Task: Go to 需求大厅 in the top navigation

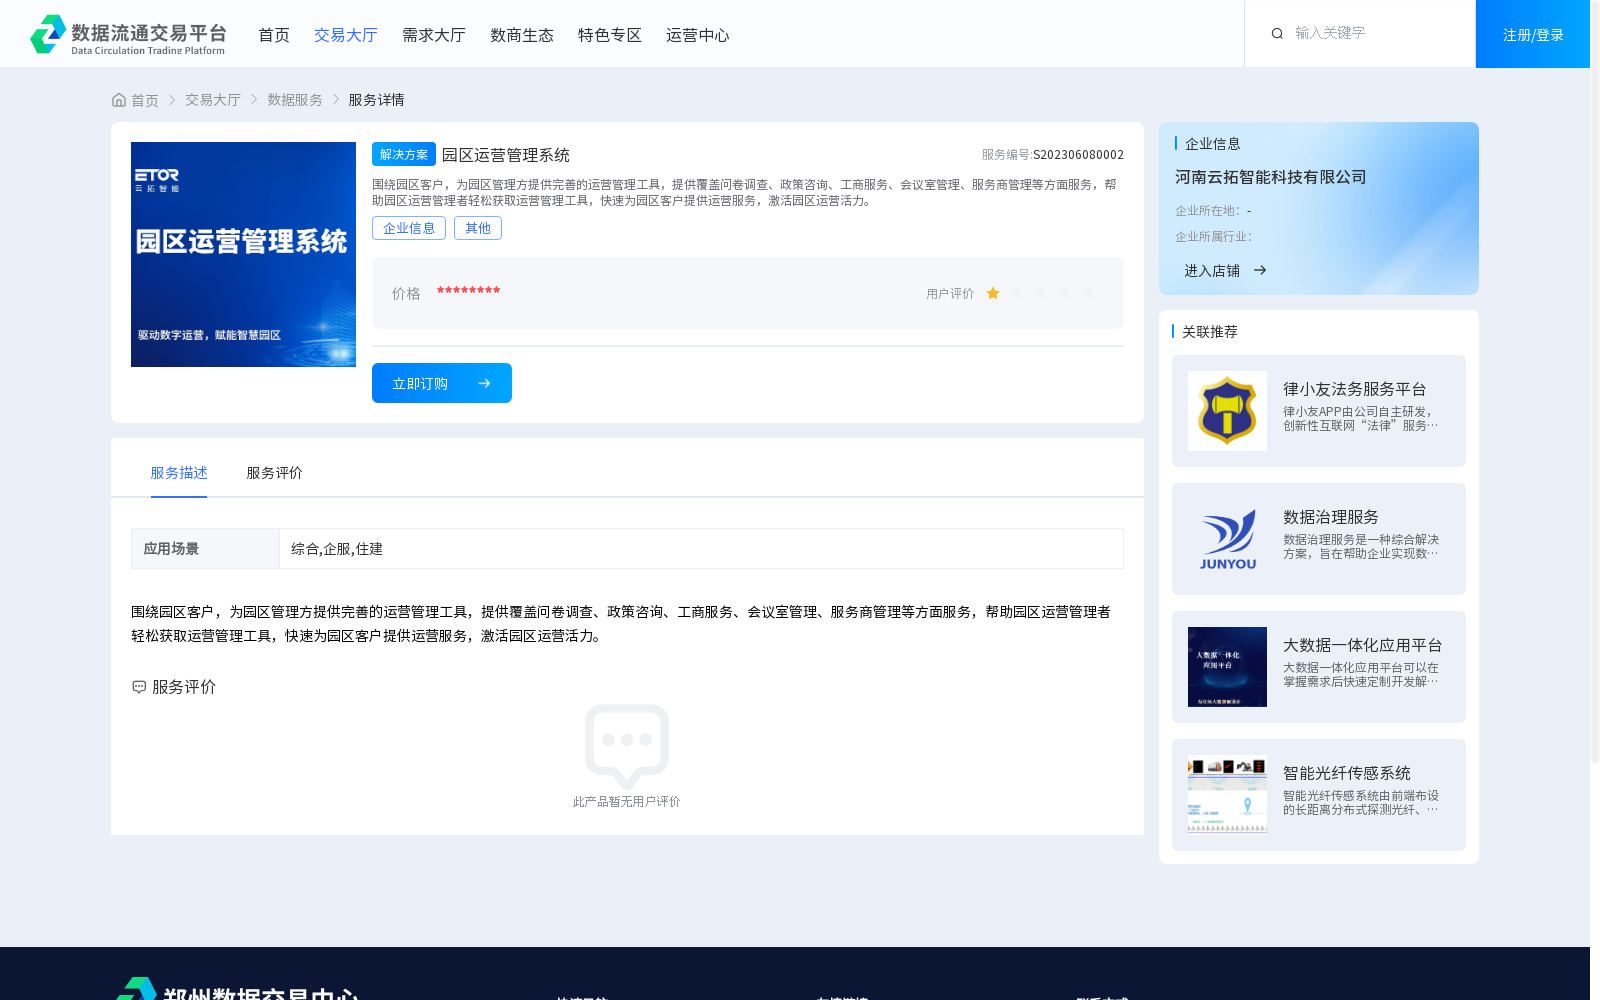Action: (434, 35)
